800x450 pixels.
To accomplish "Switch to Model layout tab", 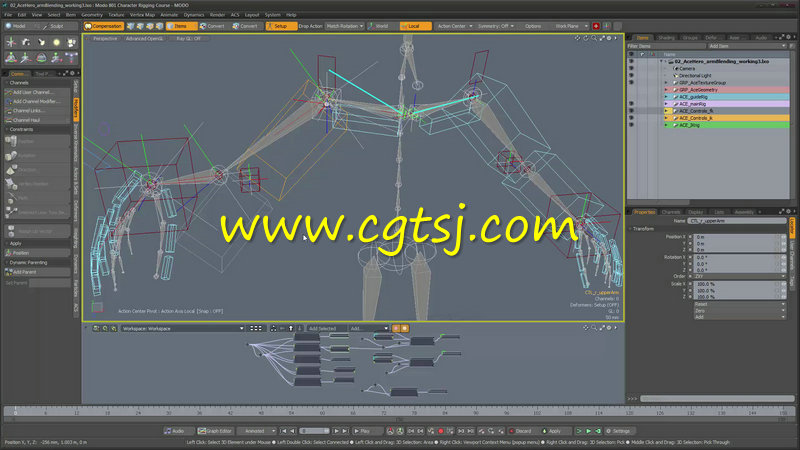I will click(19, 26).
